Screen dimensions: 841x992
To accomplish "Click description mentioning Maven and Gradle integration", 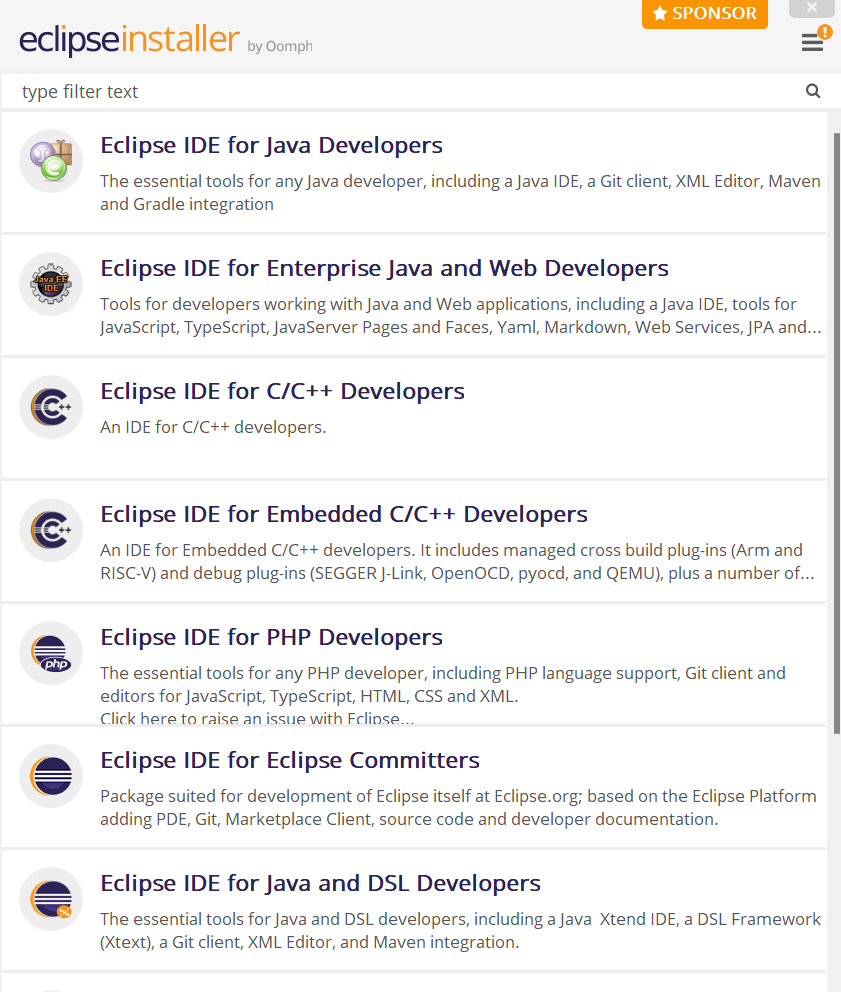I will (460, 192).
